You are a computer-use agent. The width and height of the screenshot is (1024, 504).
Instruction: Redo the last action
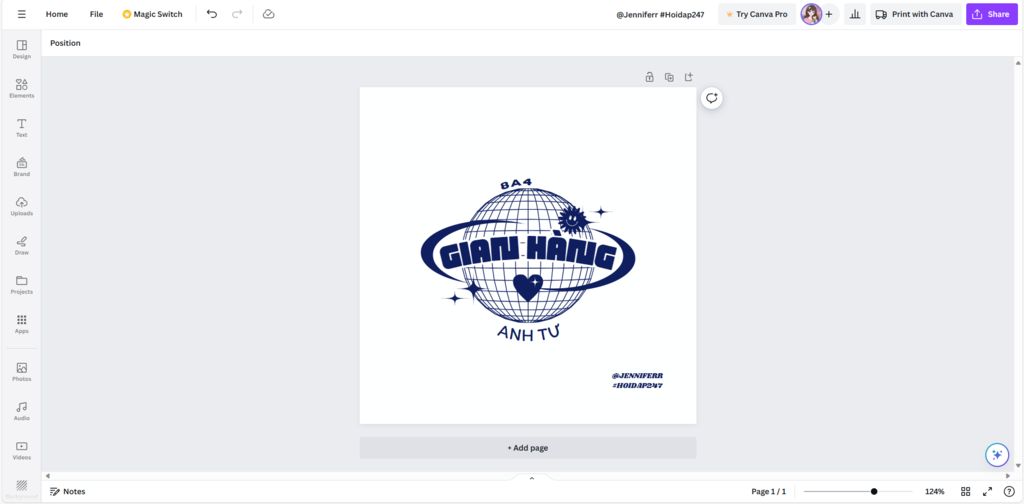tap(237, 14)
